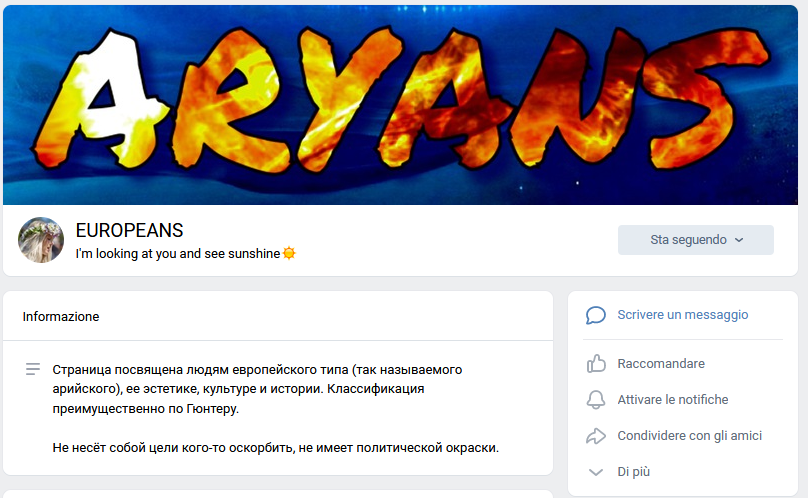Click the Di più label

click(x=633, y=472)
